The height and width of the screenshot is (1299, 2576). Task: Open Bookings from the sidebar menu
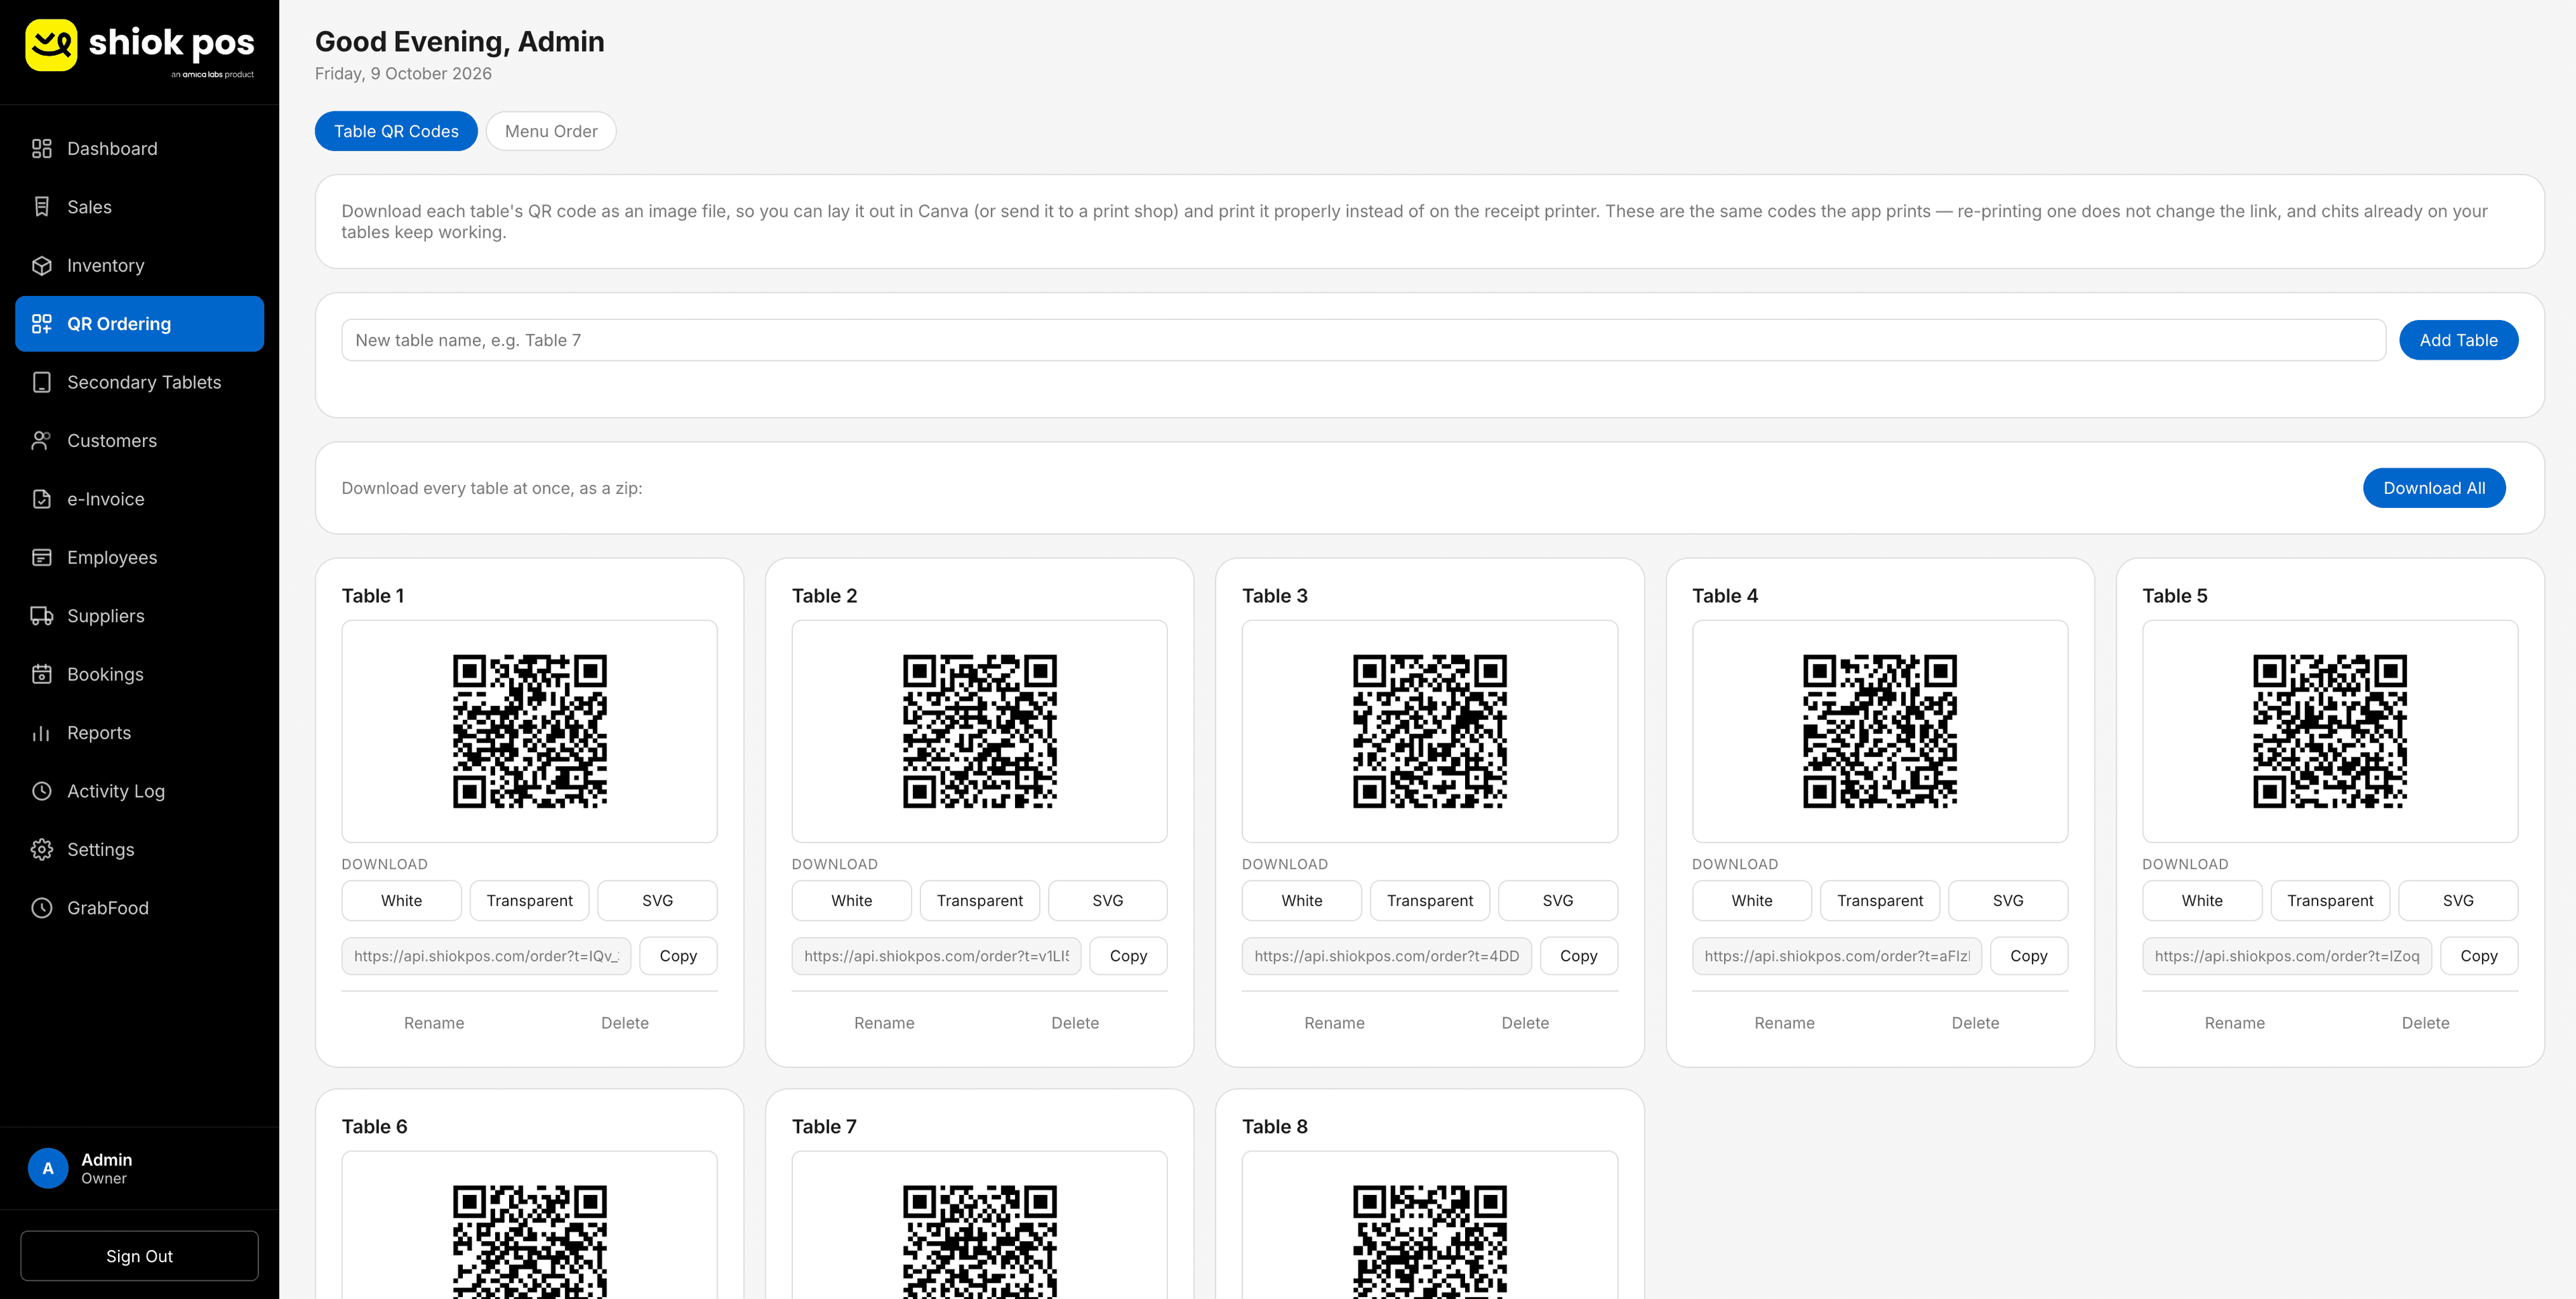(139, 675)
